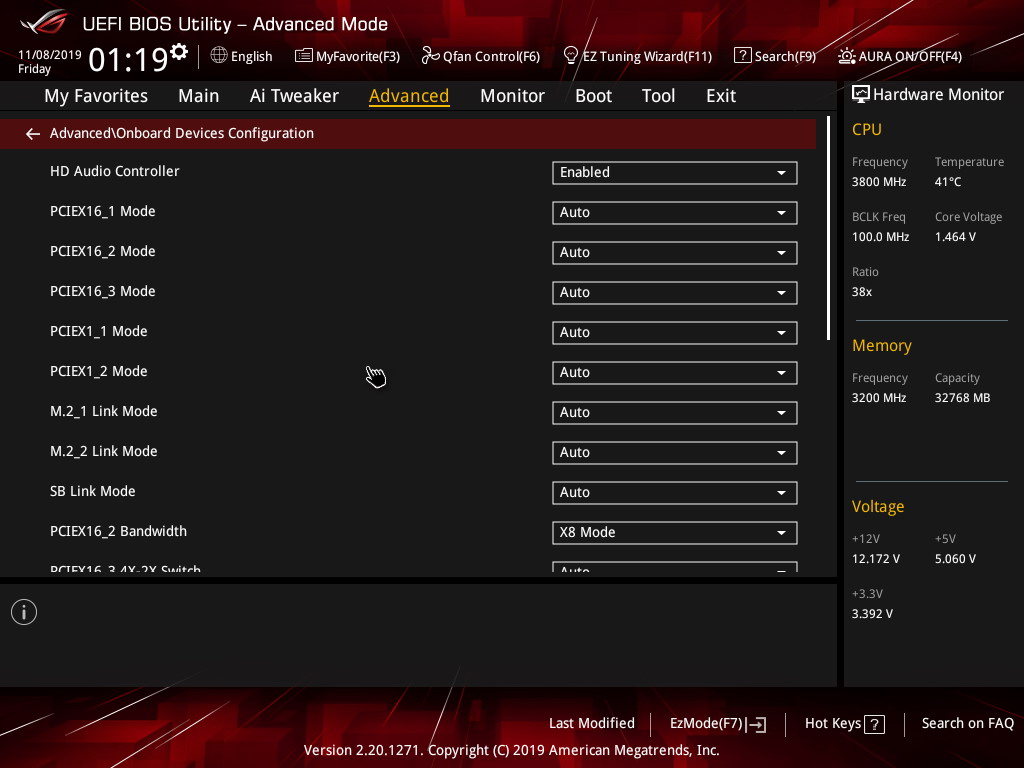Click the ROG logo emblem
1024x768 pixels.
click(43, 23)
